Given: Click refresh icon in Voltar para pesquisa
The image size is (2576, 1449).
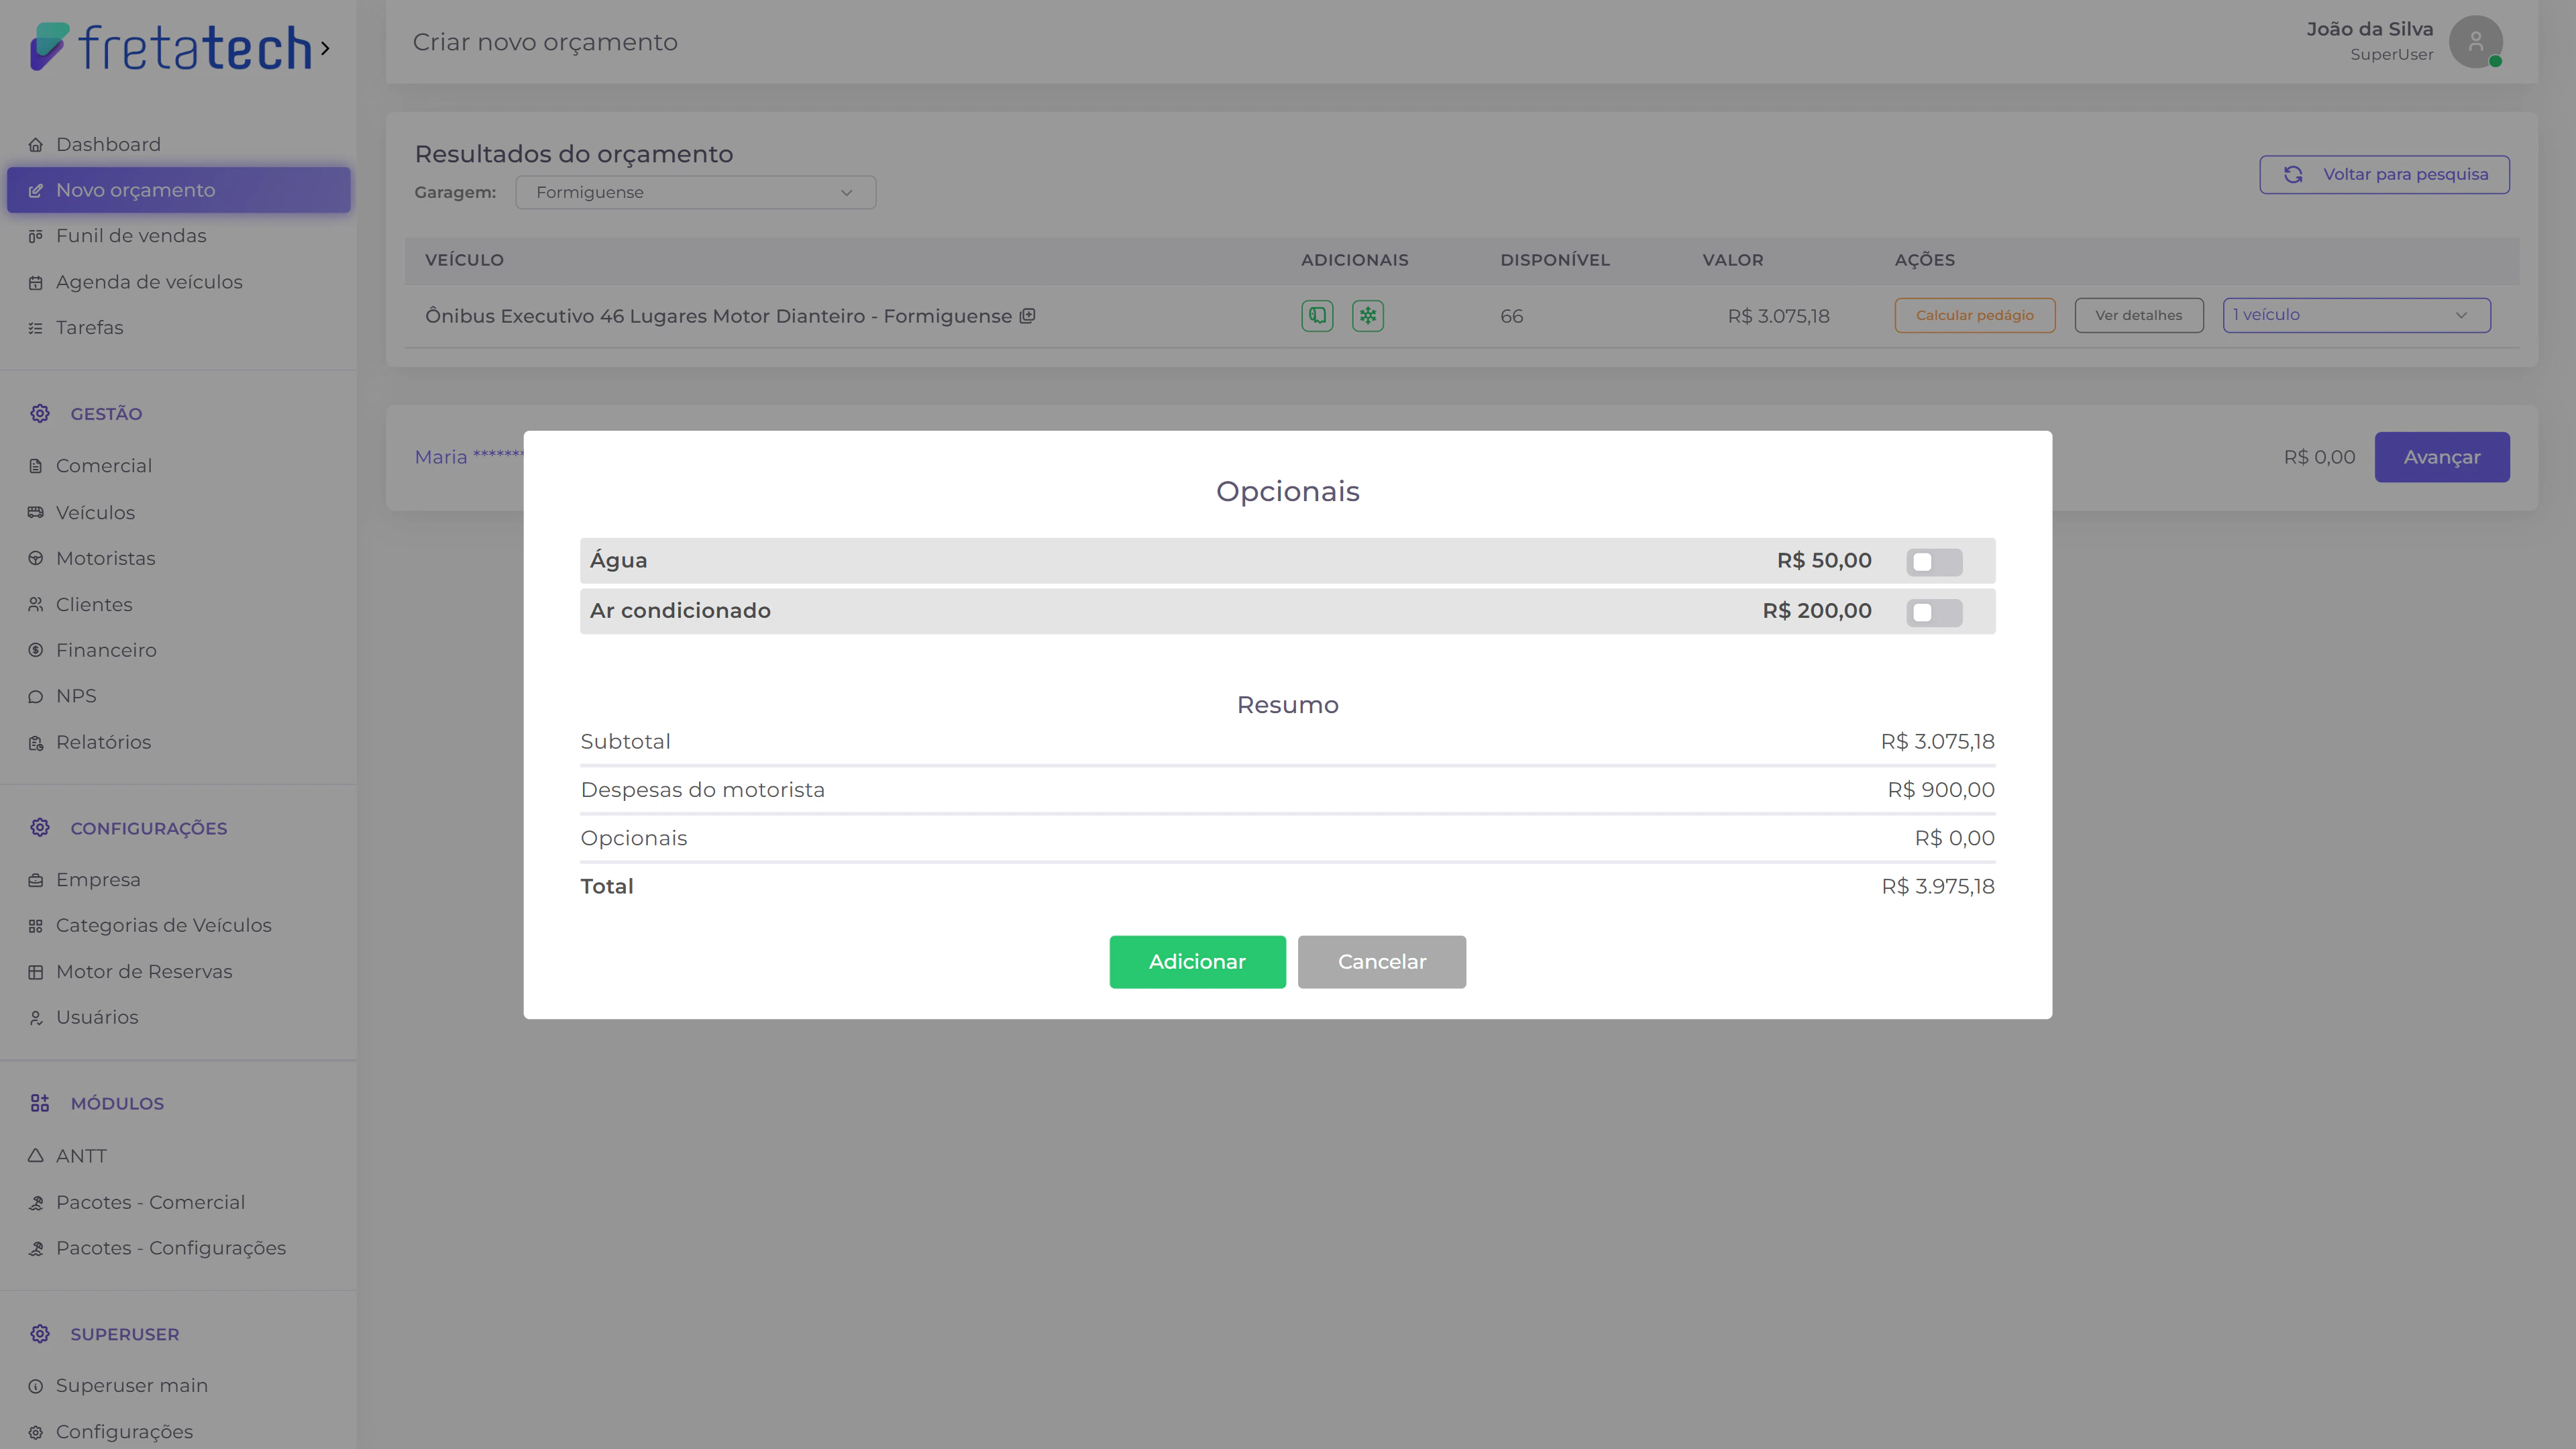Looking at the screenshot, I should 2293,175.
